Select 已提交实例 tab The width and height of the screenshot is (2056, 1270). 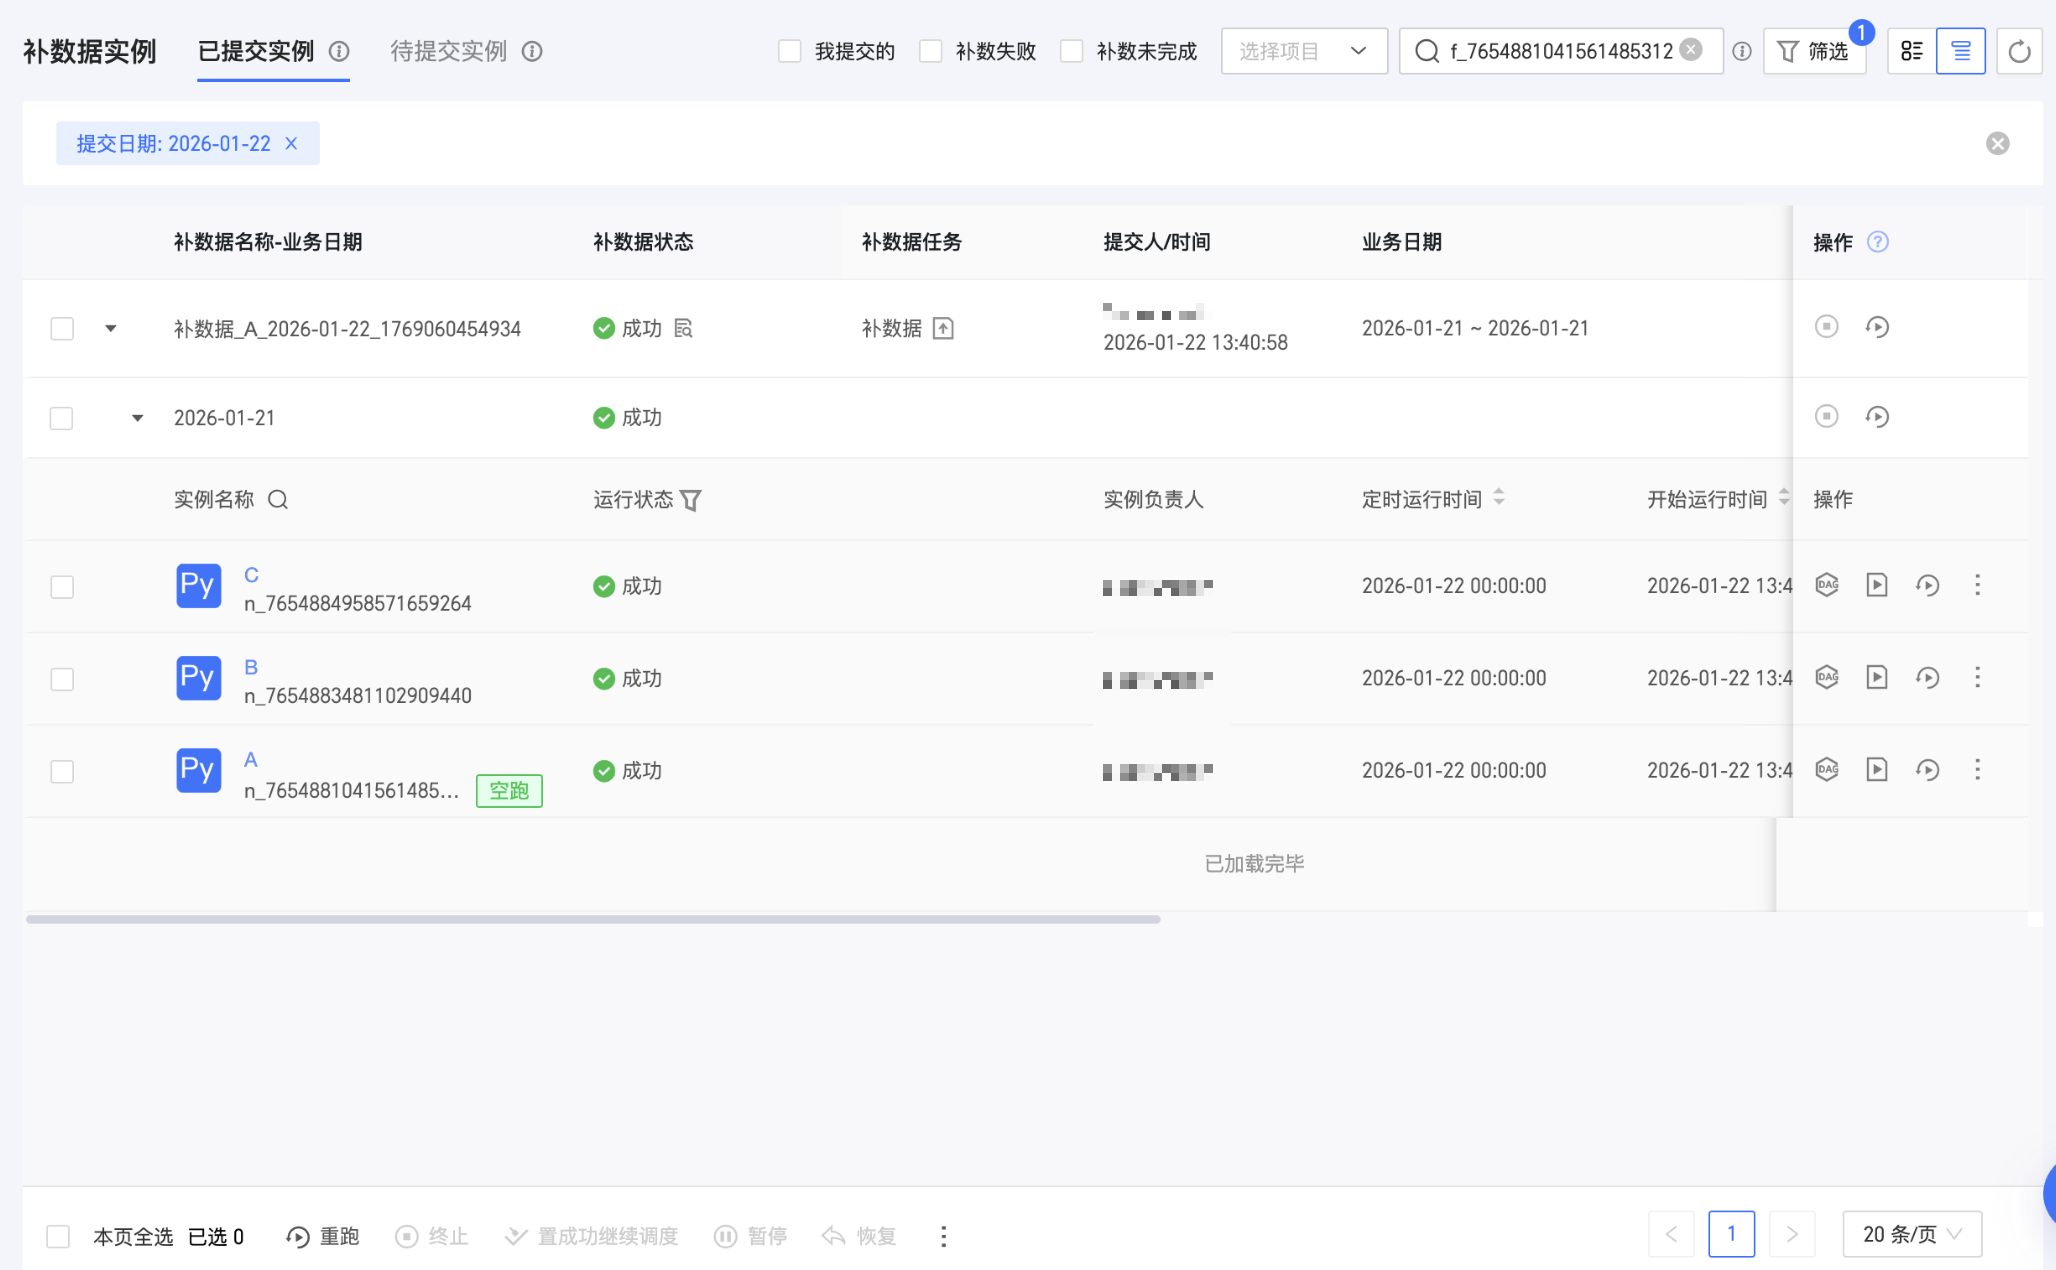[x=256, y=51]
